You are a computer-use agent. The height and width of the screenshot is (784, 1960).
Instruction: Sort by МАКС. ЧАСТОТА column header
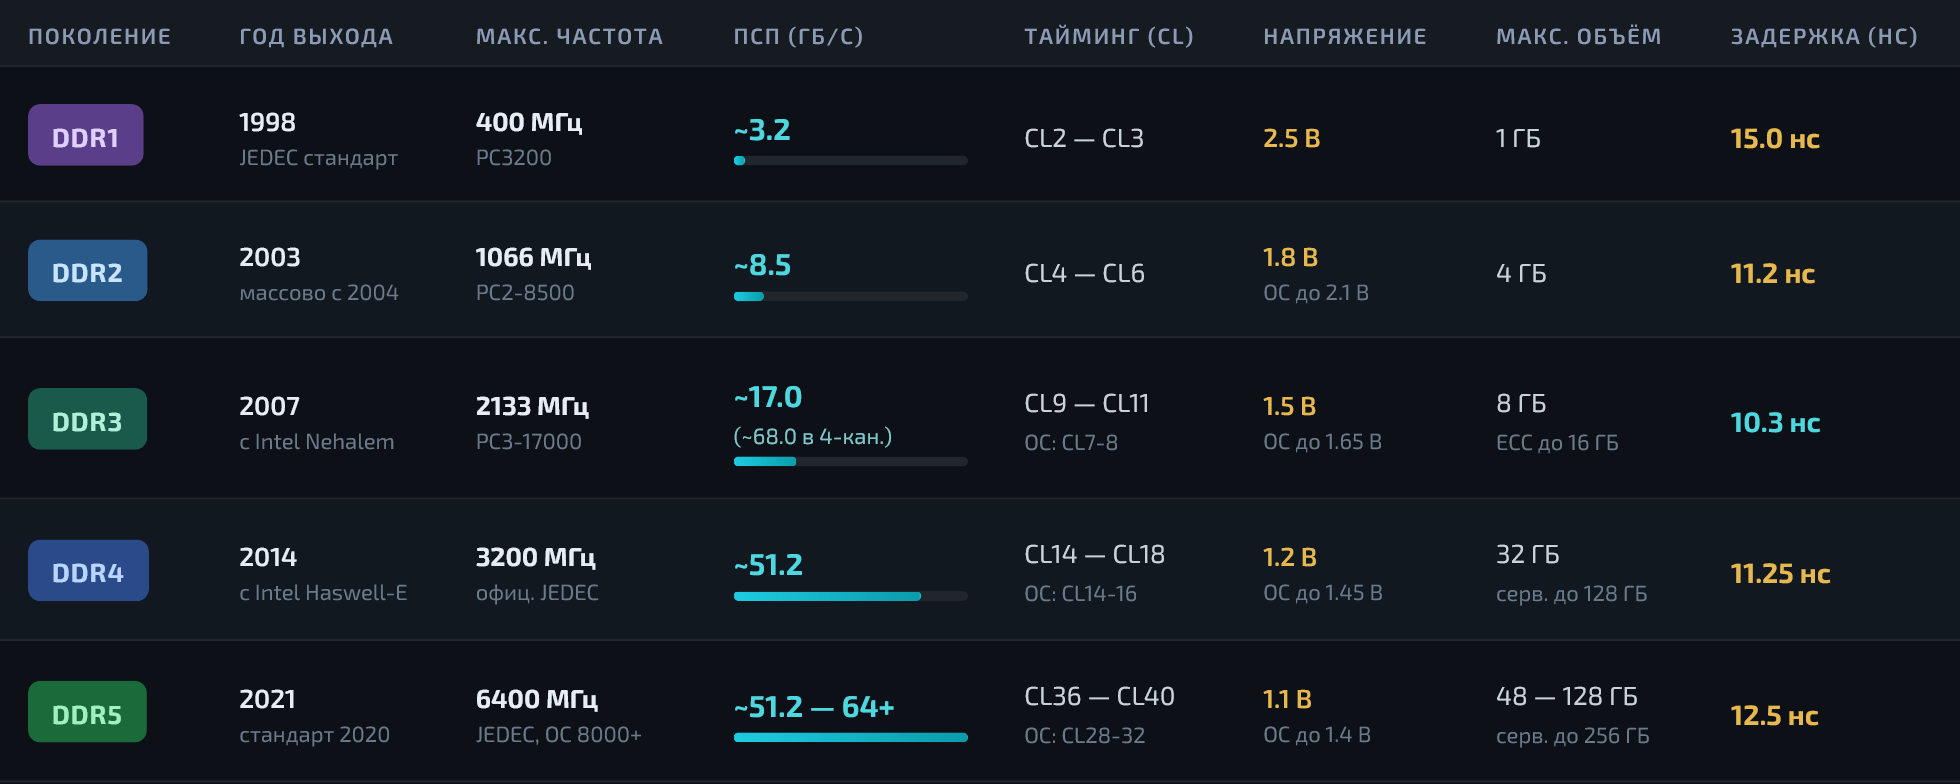point(569,37)
